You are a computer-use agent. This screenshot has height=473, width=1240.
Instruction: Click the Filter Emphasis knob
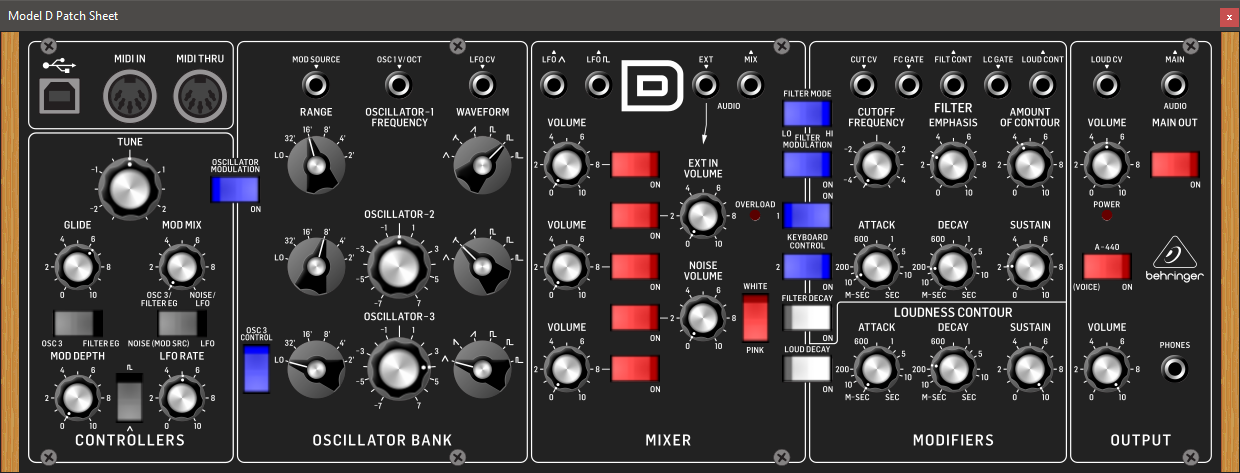pyautogui.click(x=953, y=164)
